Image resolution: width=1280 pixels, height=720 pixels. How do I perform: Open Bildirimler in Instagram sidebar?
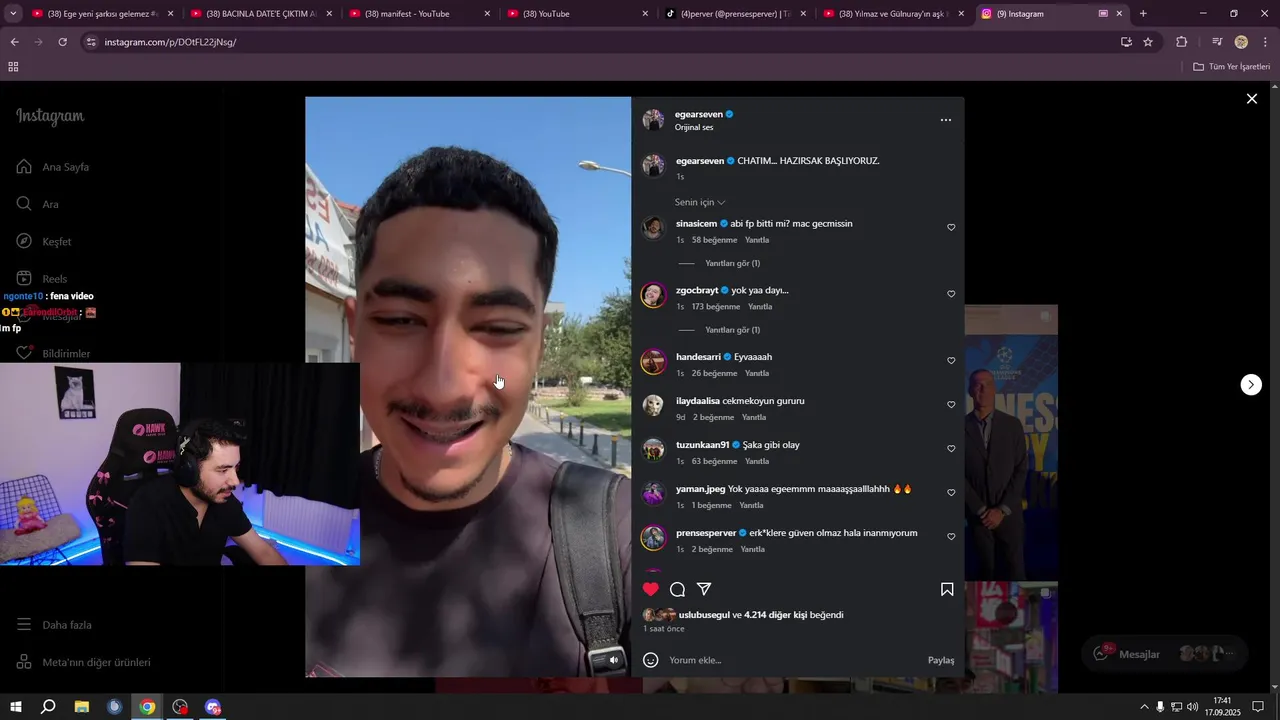click(54, 354)
